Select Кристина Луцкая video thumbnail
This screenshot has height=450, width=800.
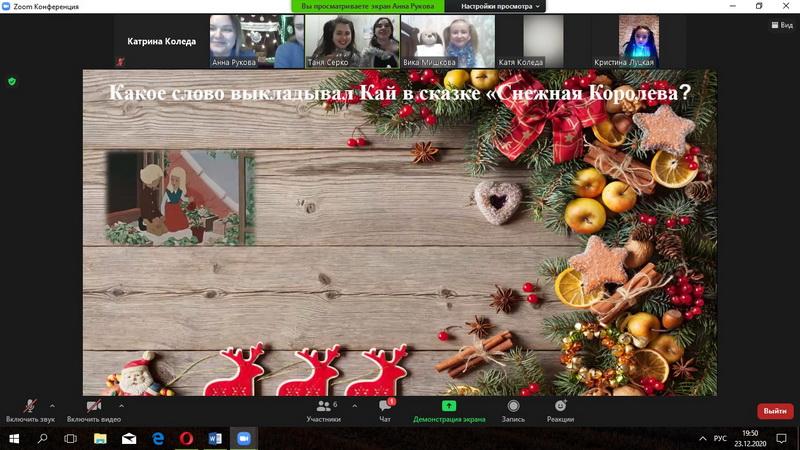[639, 41]
